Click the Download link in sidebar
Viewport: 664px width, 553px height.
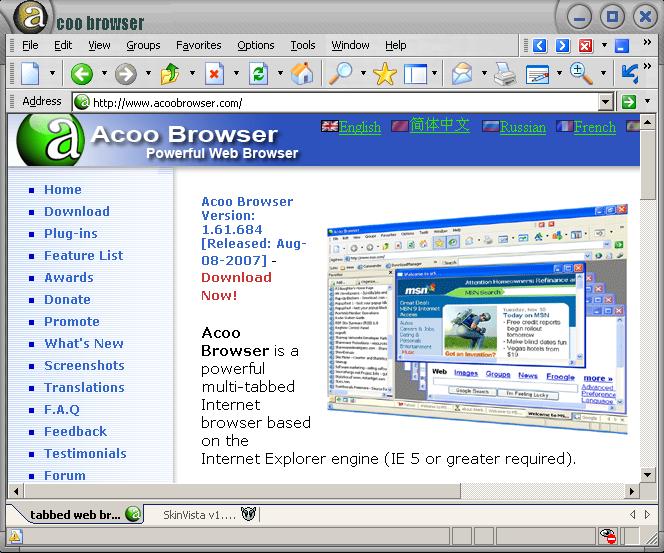tap(76, 211)
